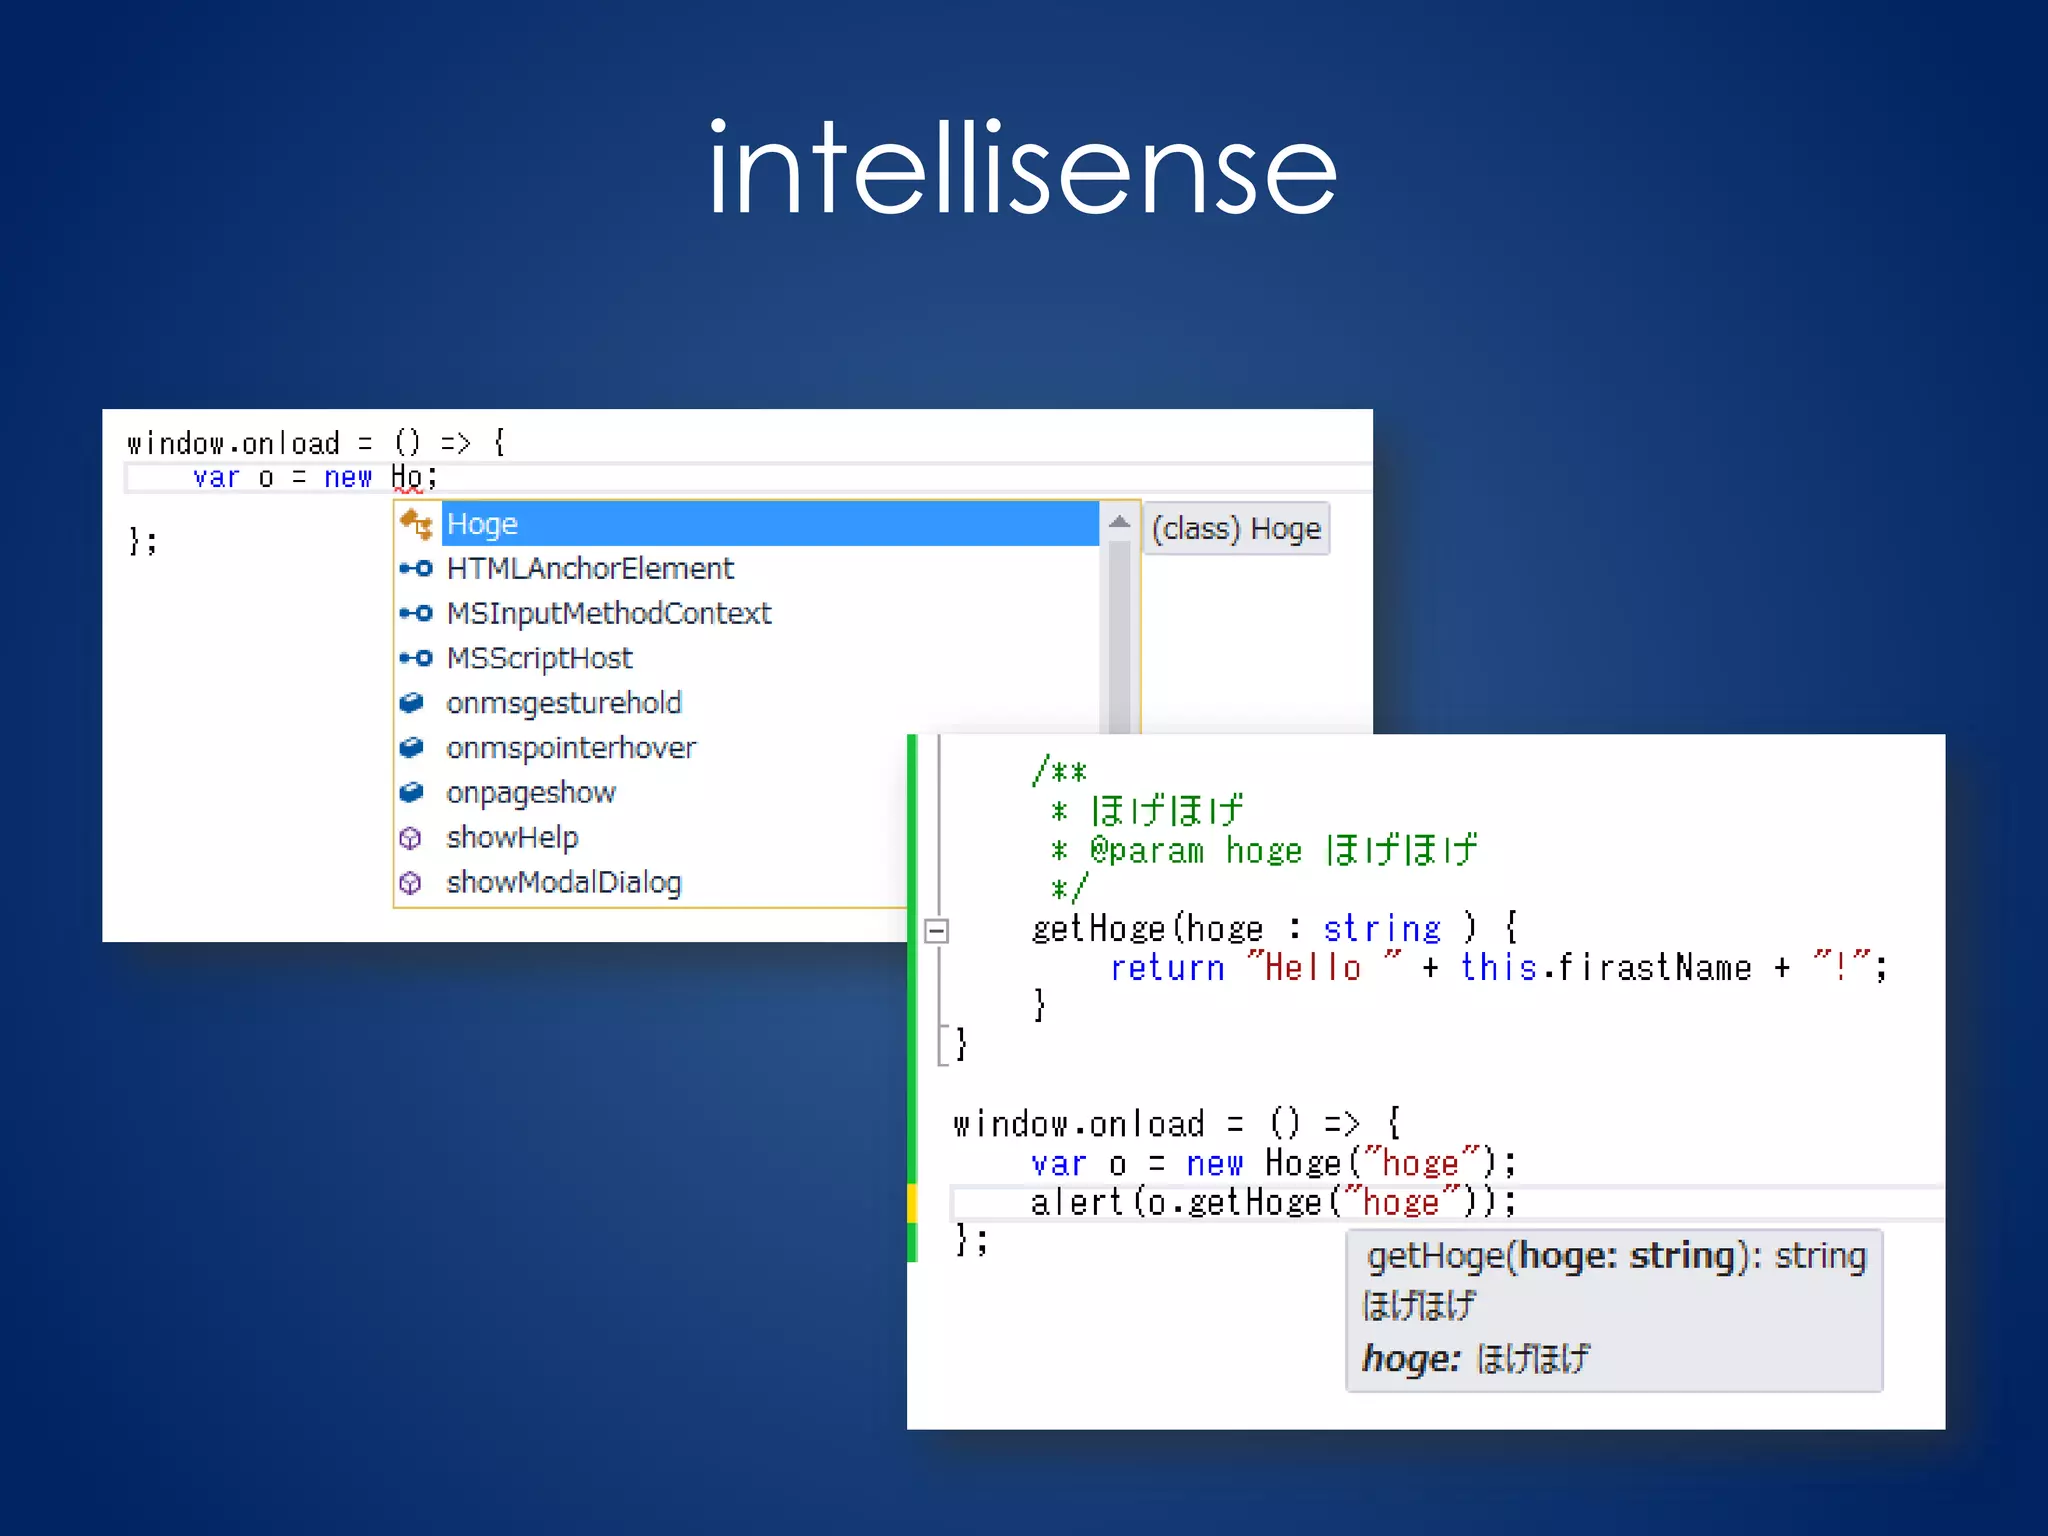Screen dimensions: 2048x1536
Task: Click the bold 'hoge:' parameter description in the tooltip
Action: point(1411,1359)
